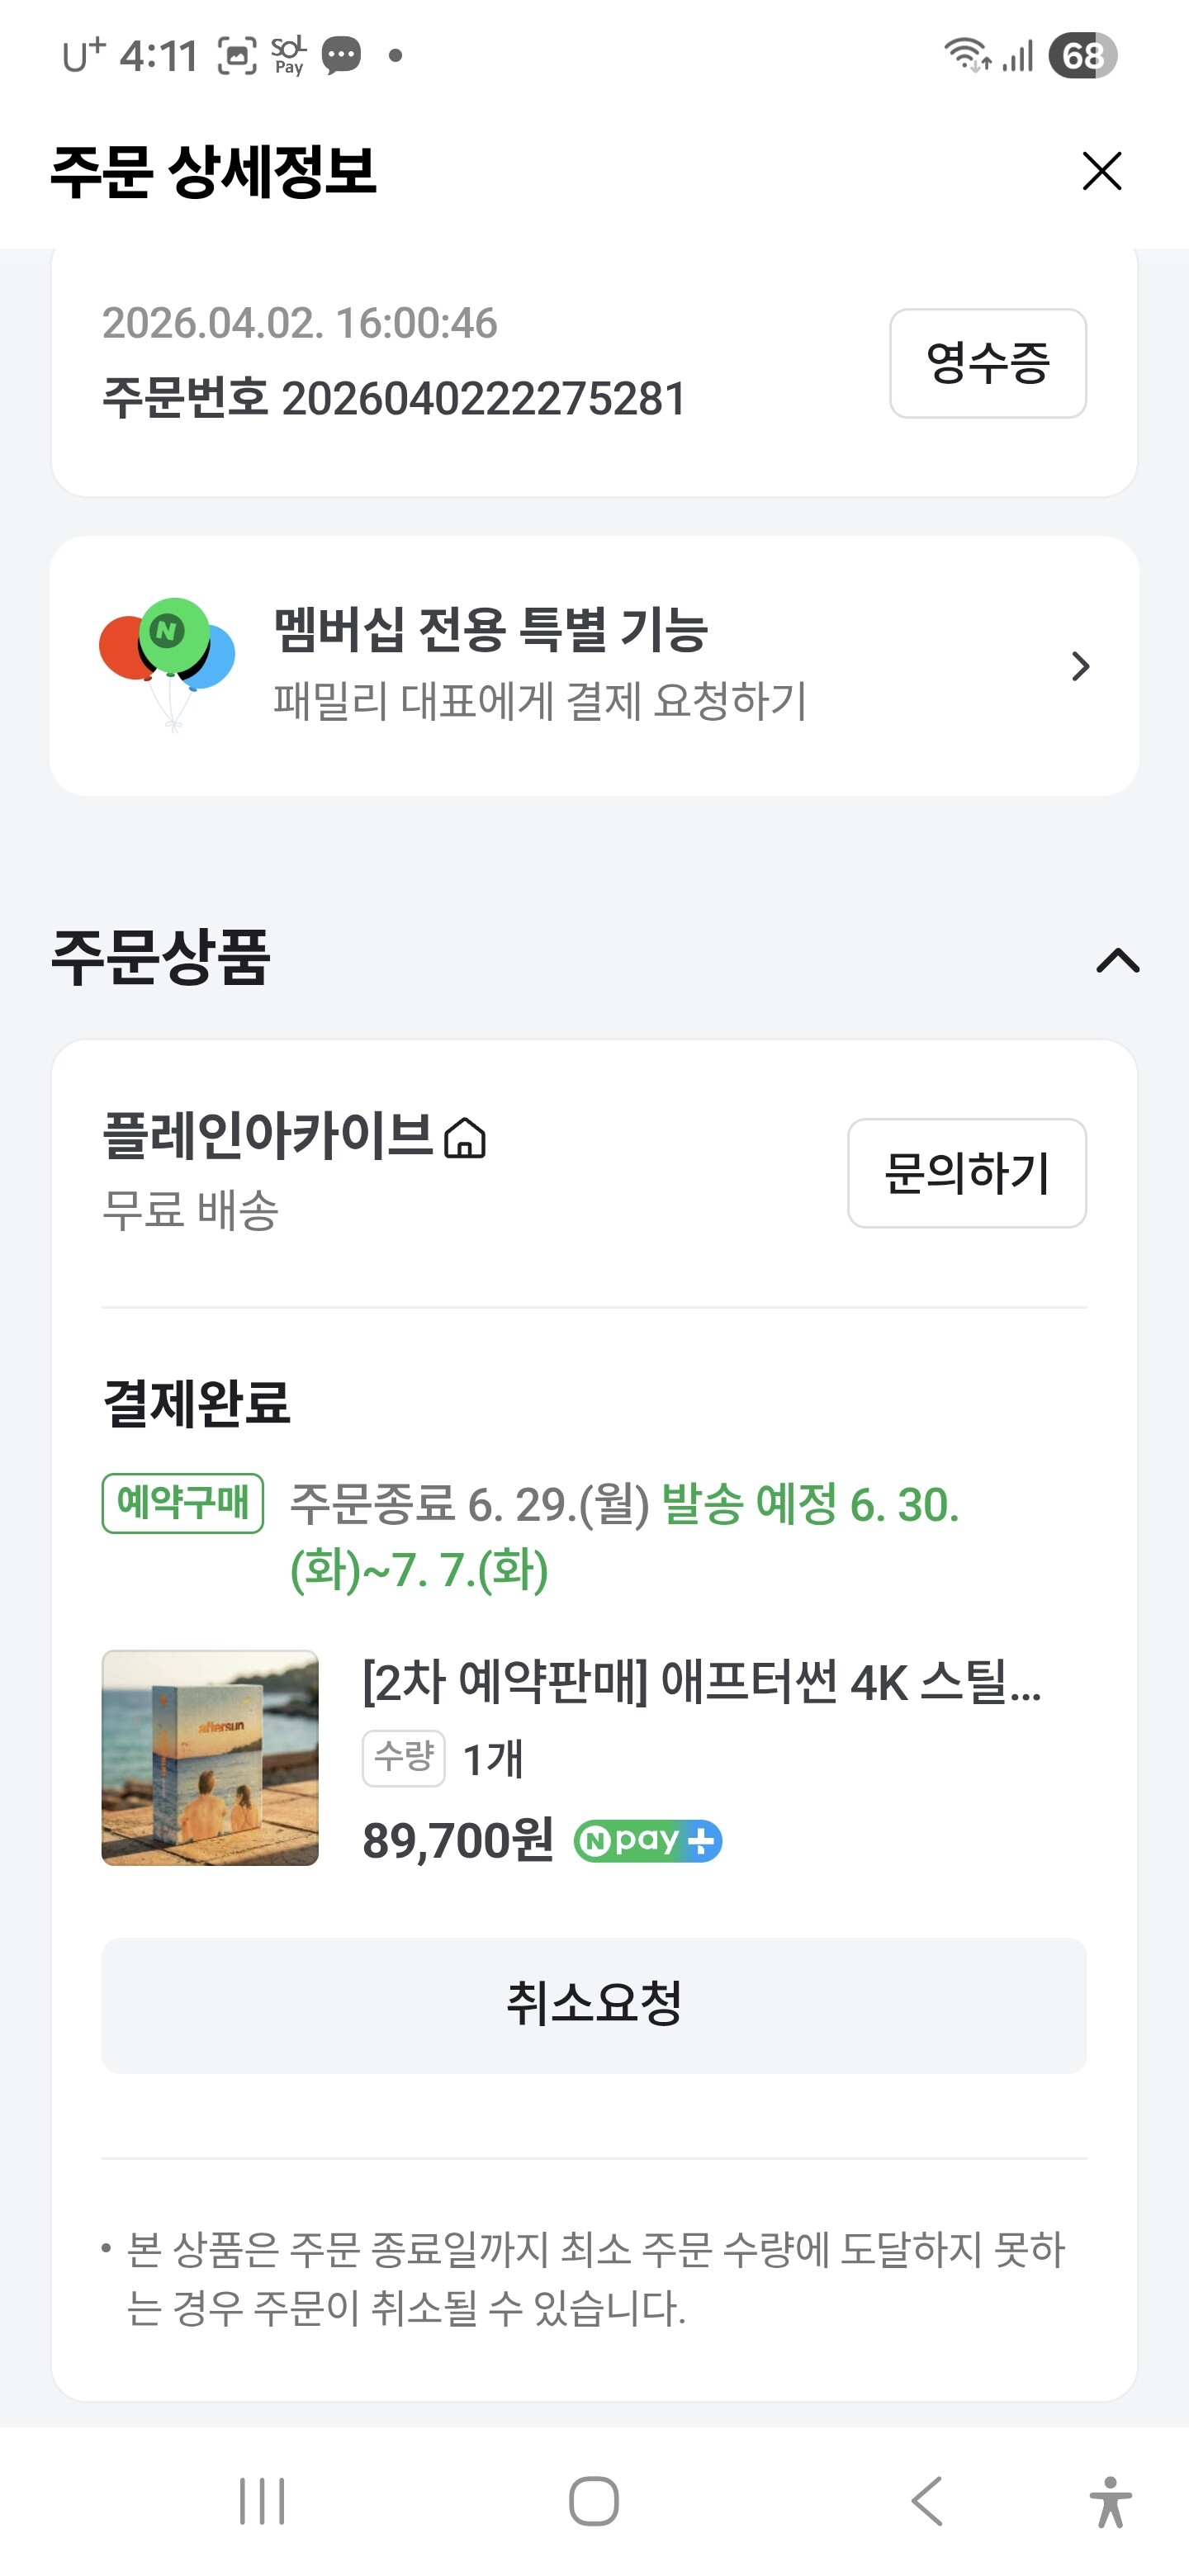Open Android recent apps button
The width and height of the screenshot is (1189, 2576).
click(x=262, y=2501)
